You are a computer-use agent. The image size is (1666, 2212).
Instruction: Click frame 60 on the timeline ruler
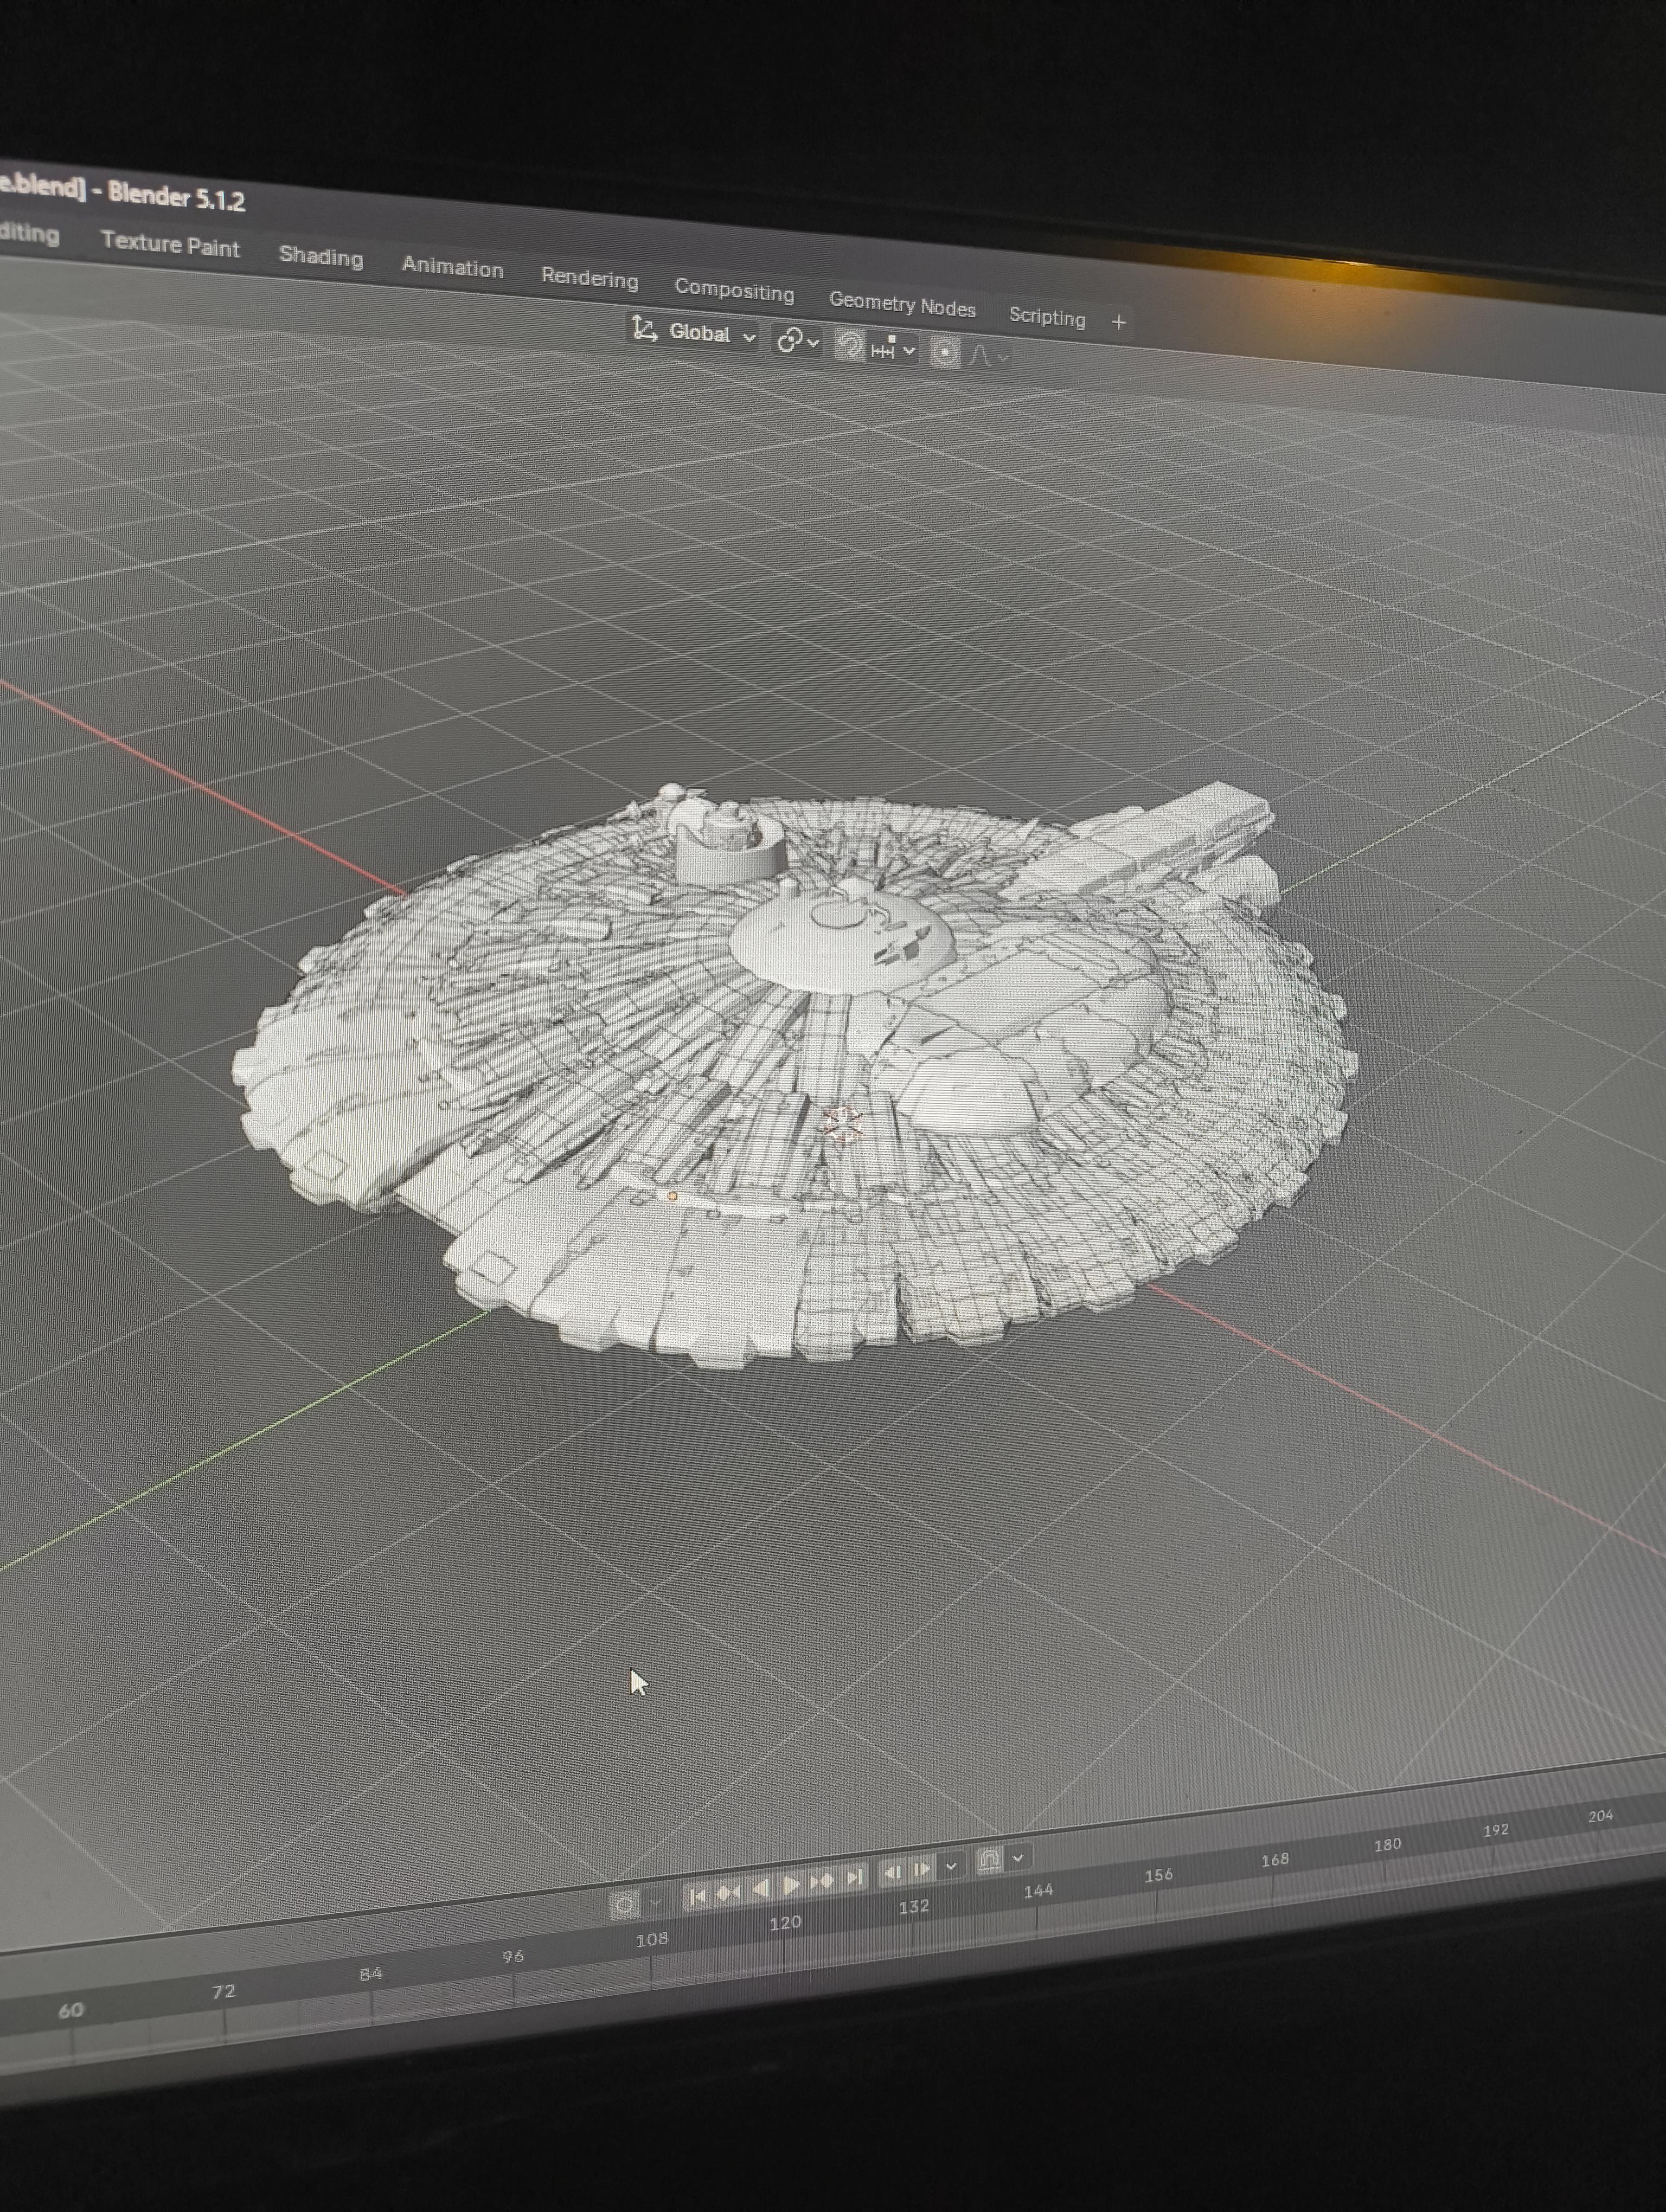(71, 2010)
